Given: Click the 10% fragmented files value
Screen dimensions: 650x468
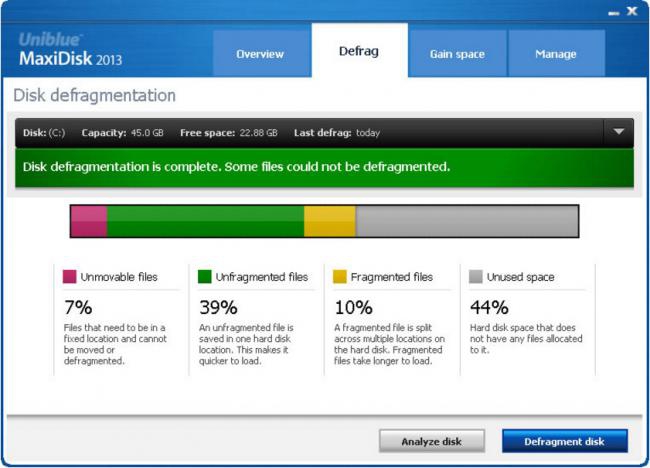Looking at the screenshot, I should tap(354, 307).
